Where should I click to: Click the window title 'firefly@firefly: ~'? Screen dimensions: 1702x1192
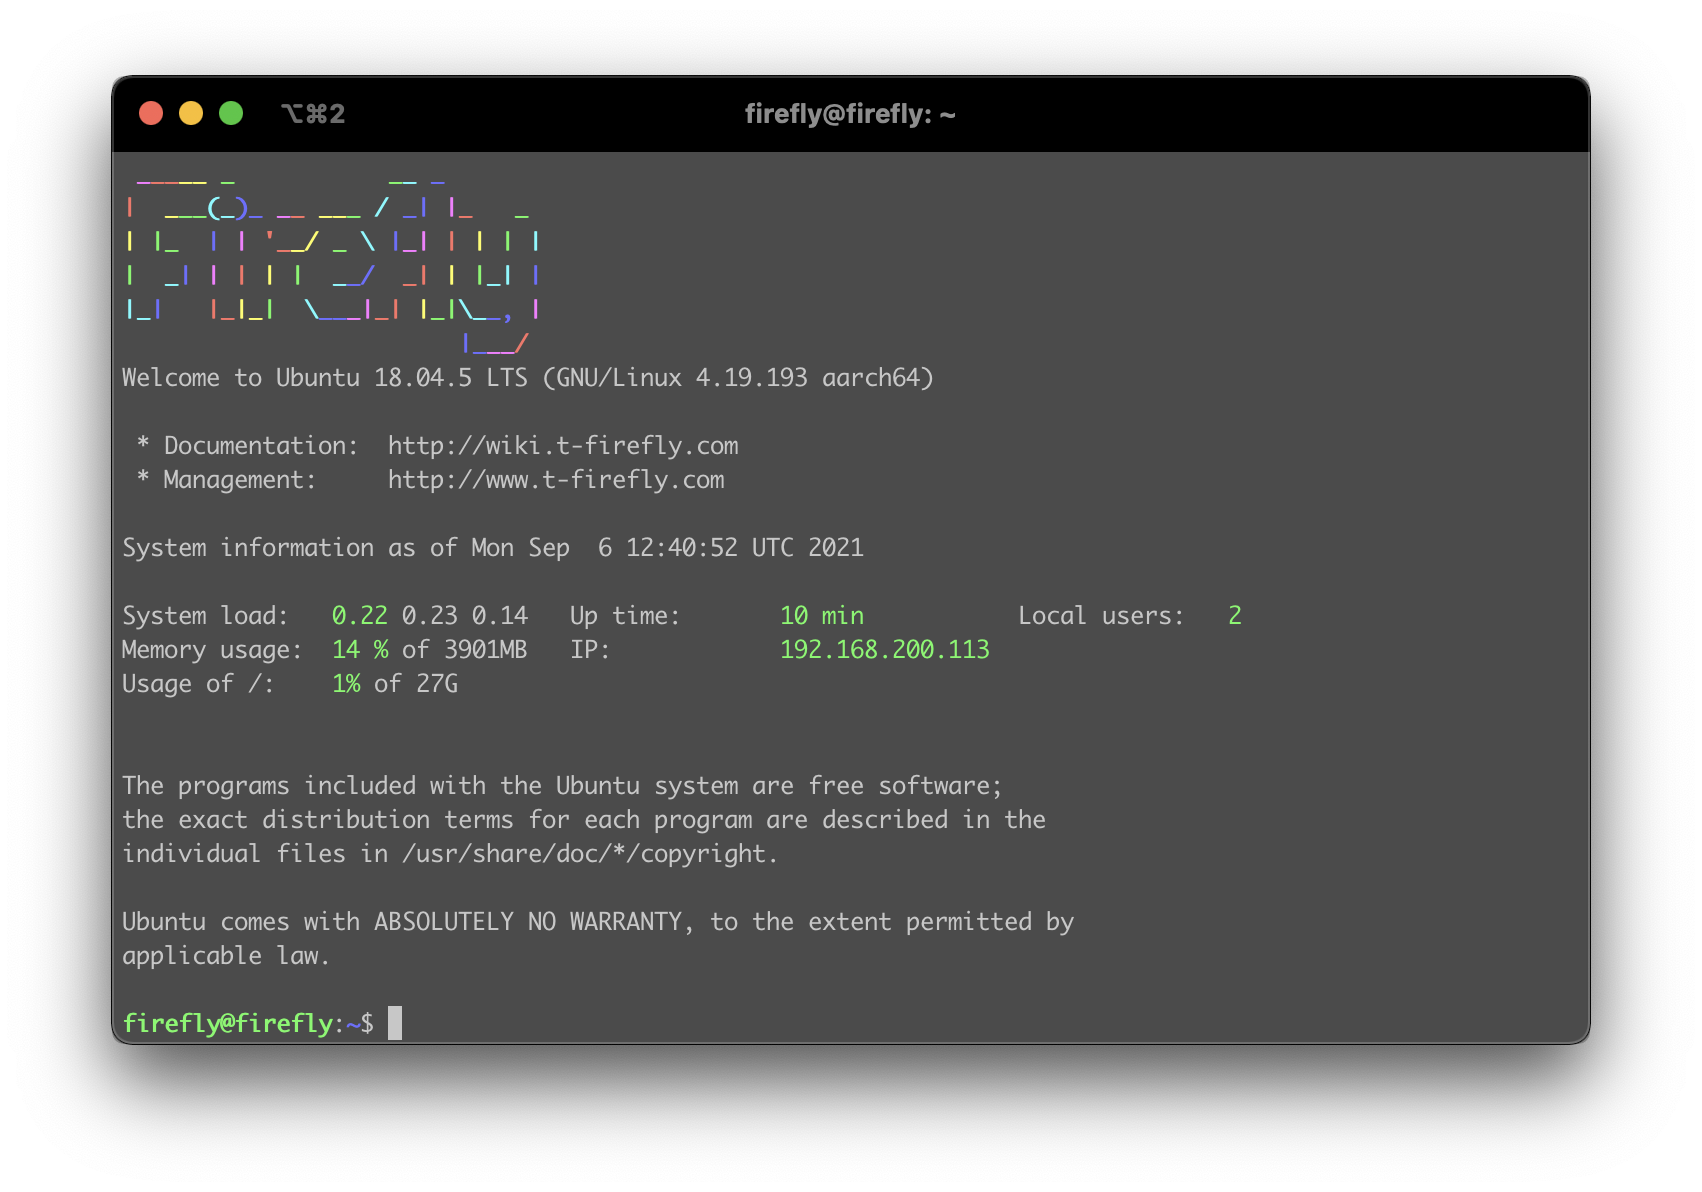[x=850, y=114]
